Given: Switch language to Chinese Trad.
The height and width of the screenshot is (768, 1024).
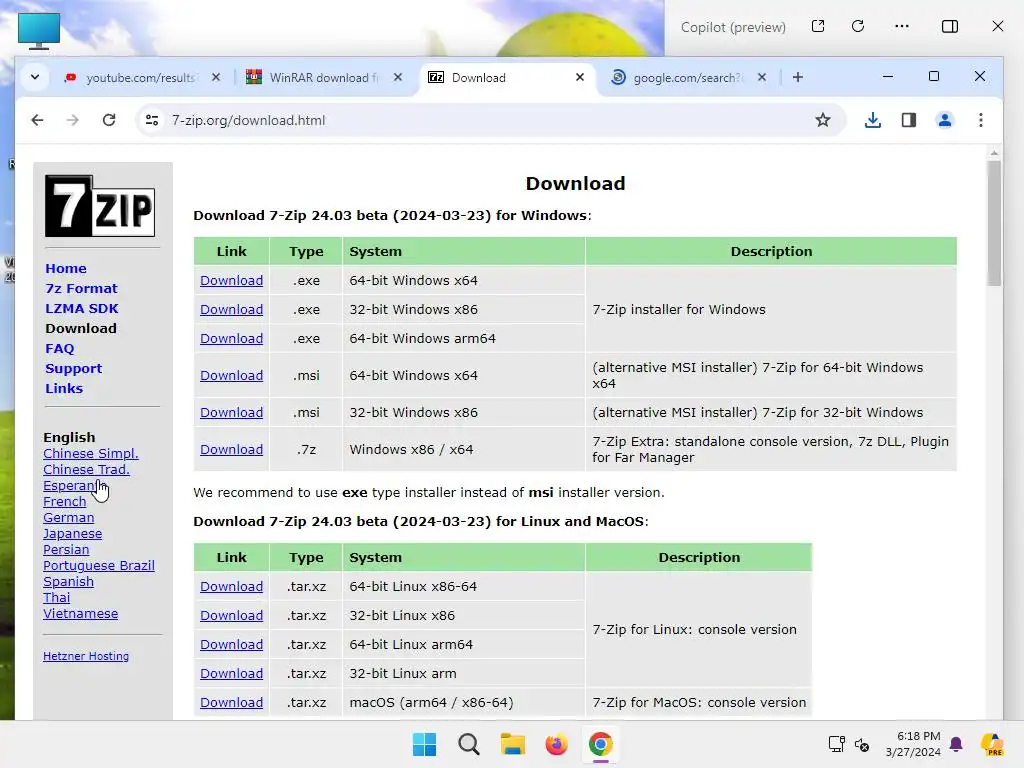Looking at the screenshot, I should (x=86, y=470).
